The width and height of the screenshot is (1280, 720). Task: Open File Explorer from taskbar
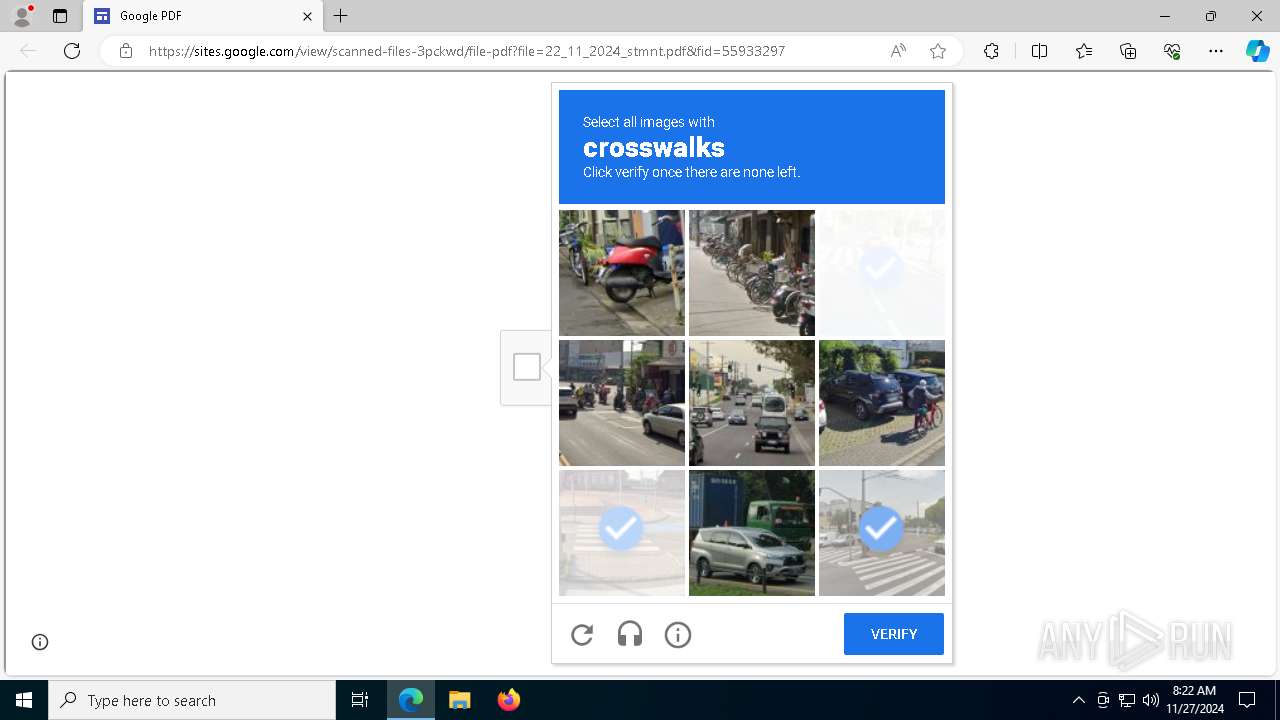coord(460,700)
